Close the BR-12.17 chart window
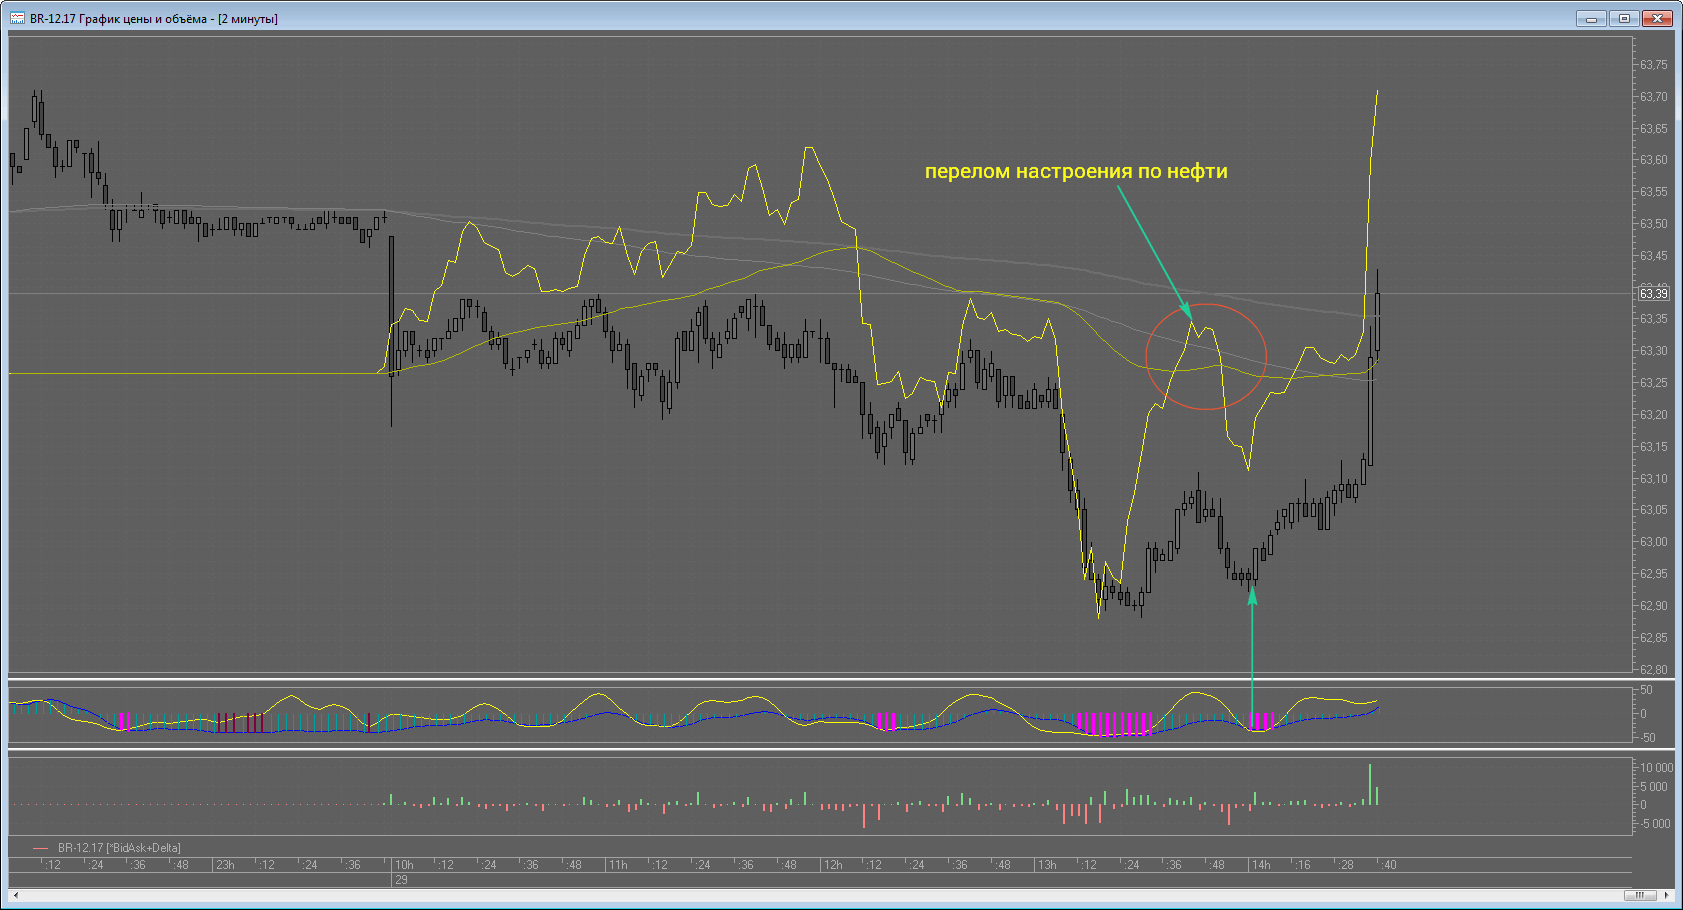This screenshot has width=1683, height=910. pos(1658,18)
